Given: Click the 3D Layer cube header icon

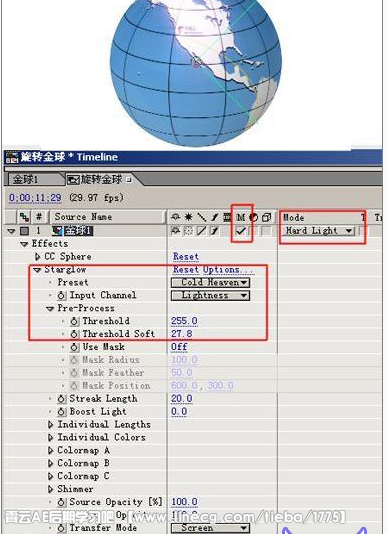Looking at the screenshot, I should tap(266, 217).
